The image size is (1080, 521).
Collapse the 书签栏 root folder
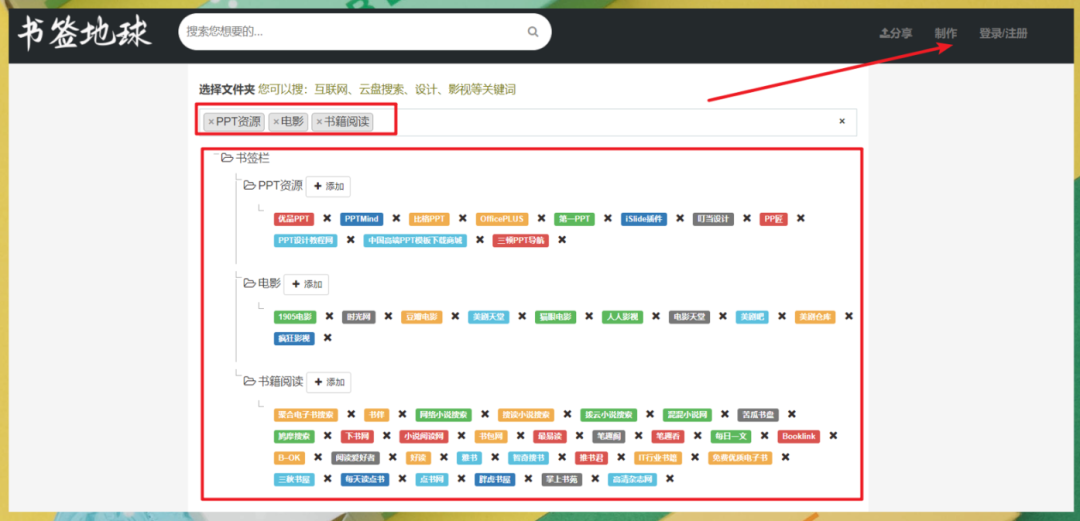227,158
